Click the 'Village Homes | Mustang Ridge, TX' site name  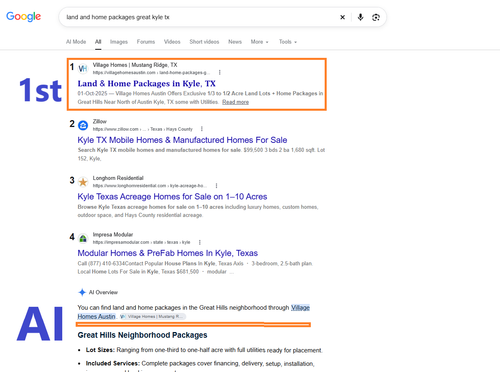(x=135, y=65)
